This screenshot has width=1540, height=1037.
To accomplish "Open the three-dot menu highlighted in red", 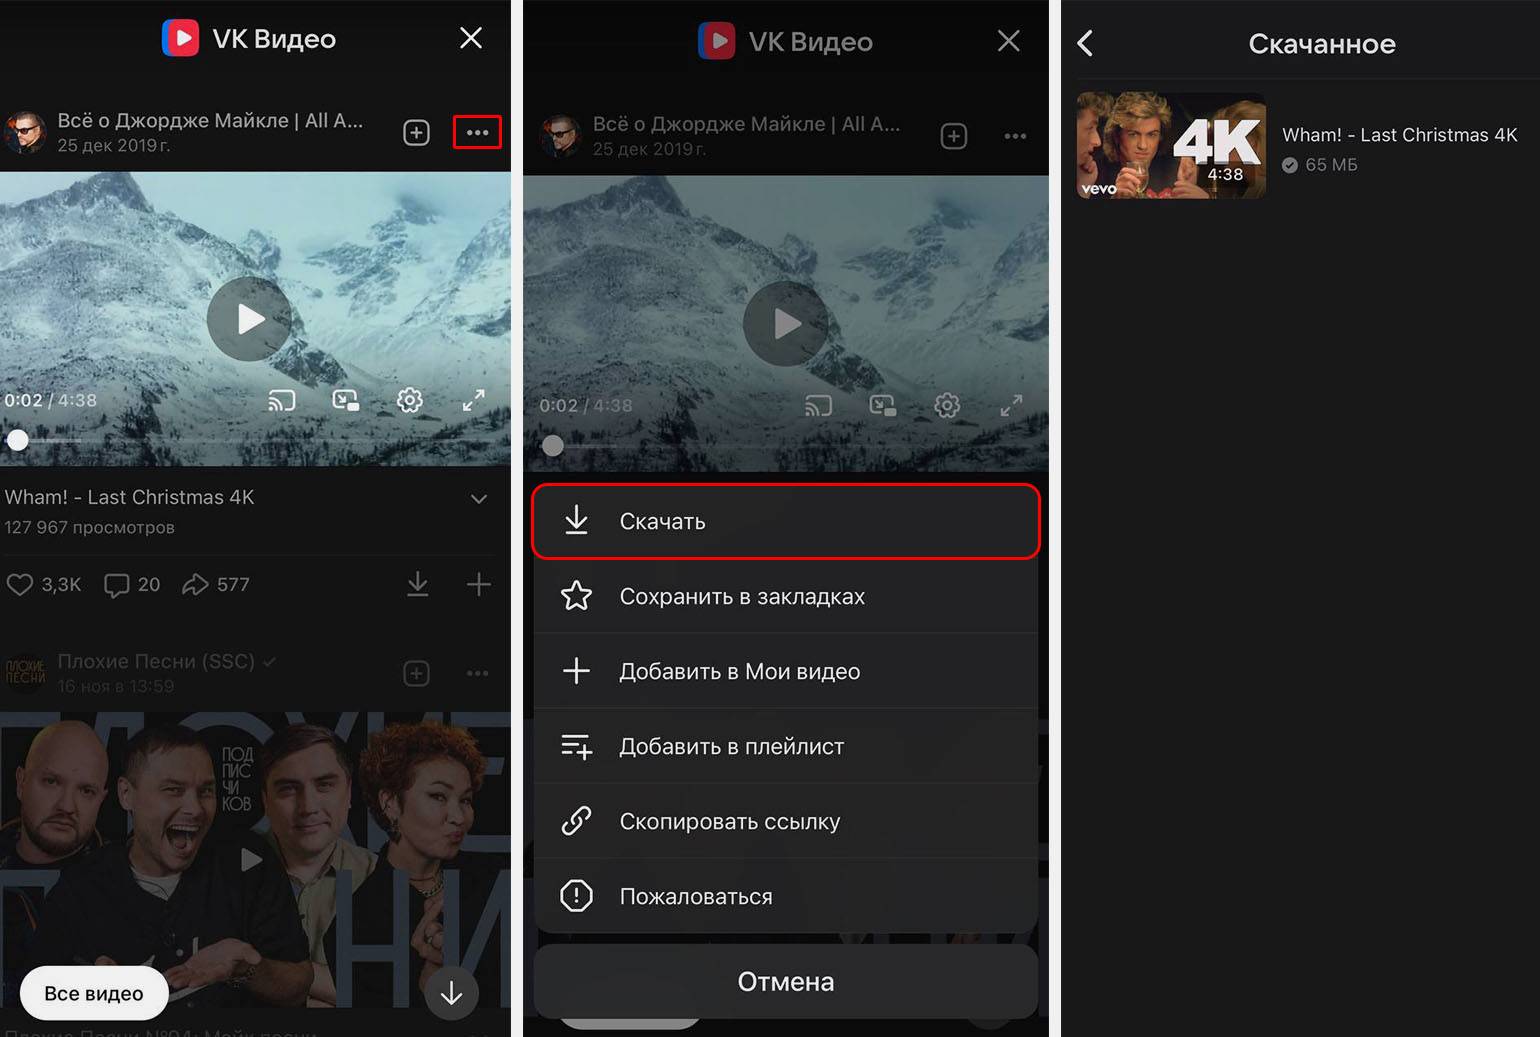I will [x=477, y=133].
